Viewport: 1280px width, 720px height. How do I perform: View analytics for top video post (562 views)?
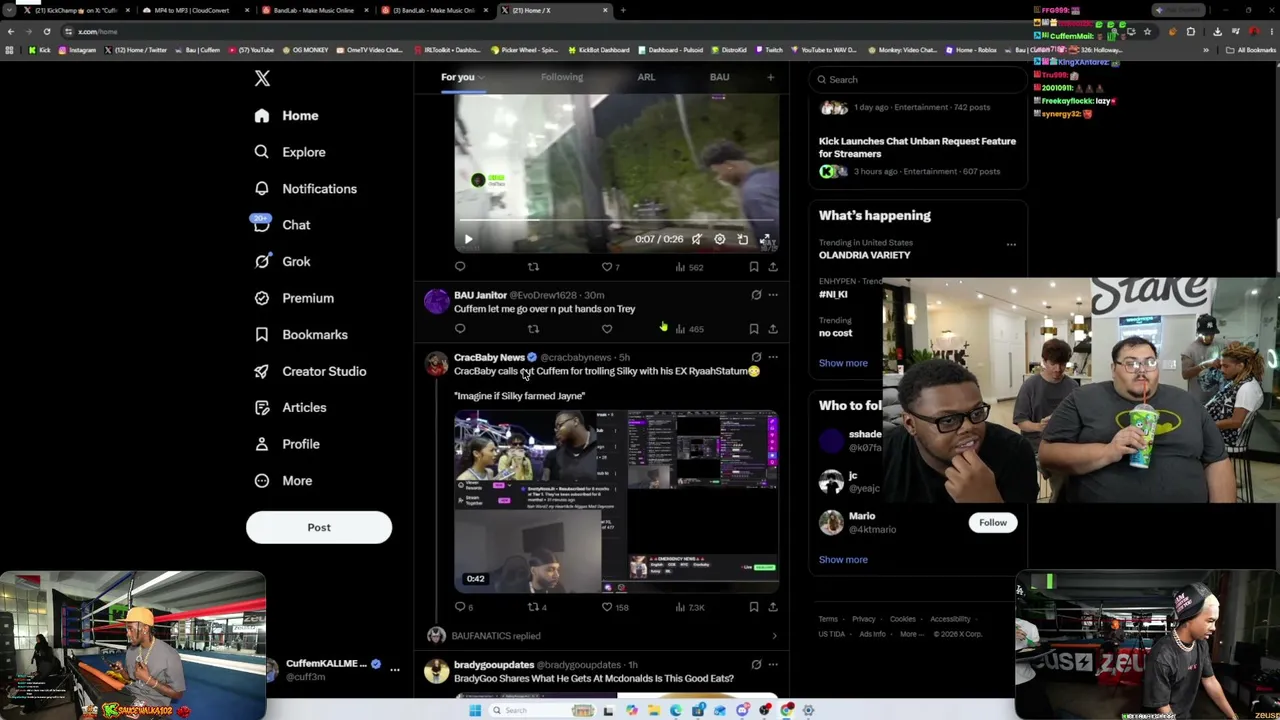pos(690,267)
